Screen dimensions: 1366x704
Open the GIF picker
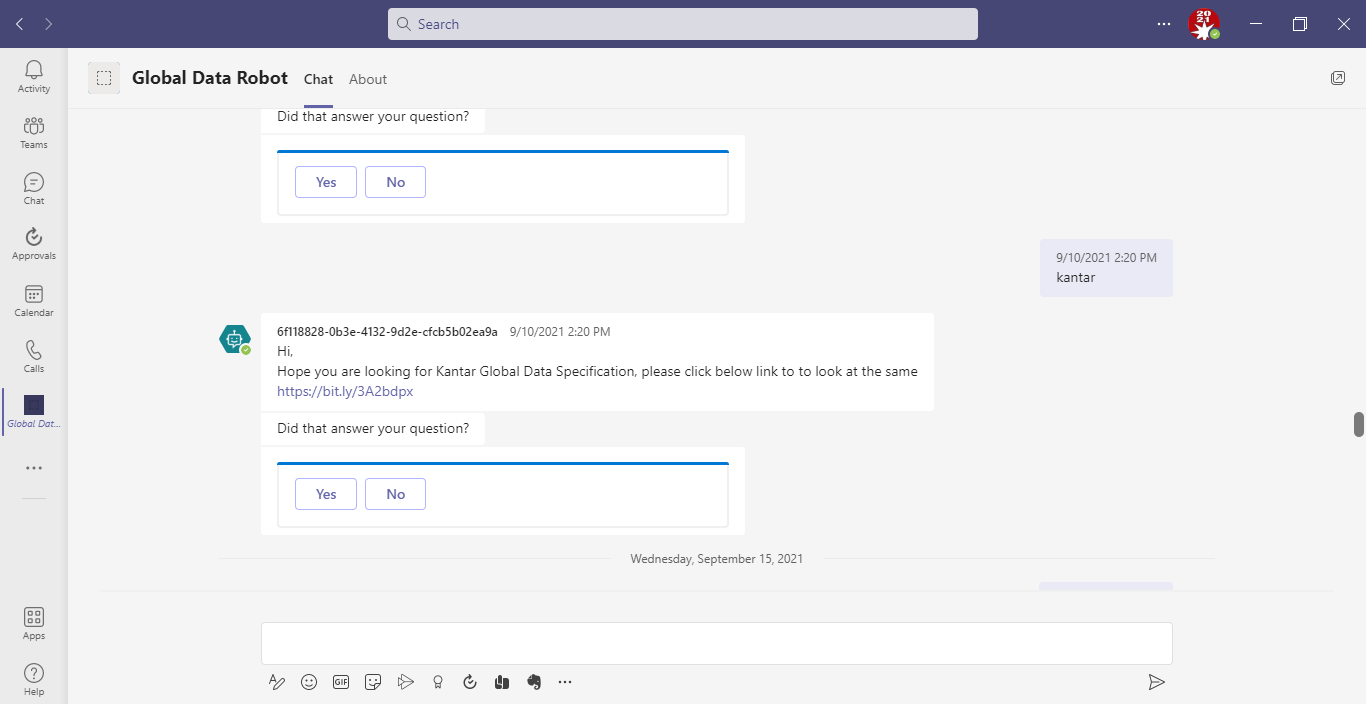pos(341,682)
